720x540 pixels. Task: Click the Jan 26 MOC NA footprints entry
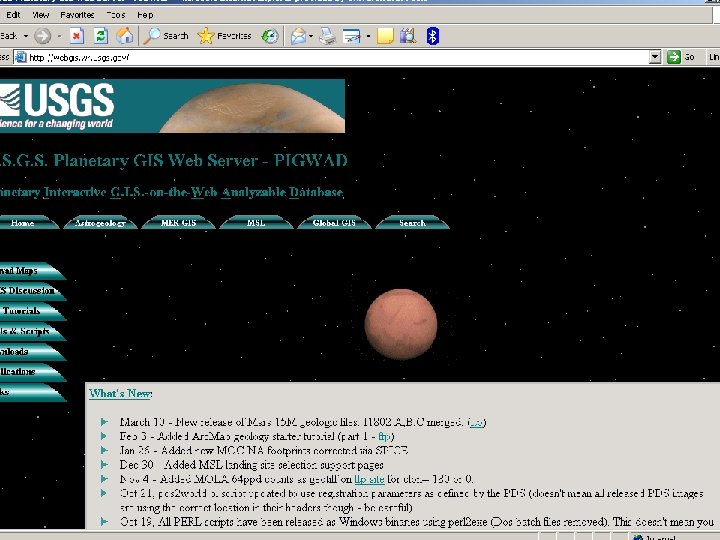pos(264,450)
